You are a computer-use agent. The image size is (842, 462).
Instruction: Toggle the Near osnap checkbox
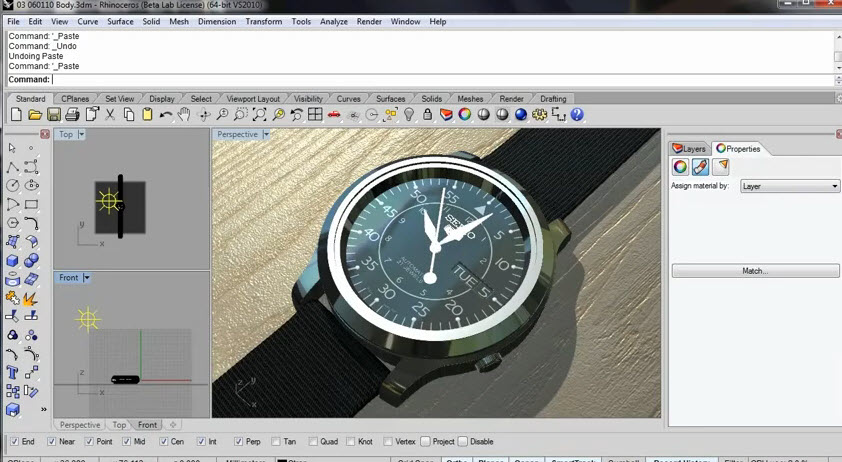click(52, 442)
